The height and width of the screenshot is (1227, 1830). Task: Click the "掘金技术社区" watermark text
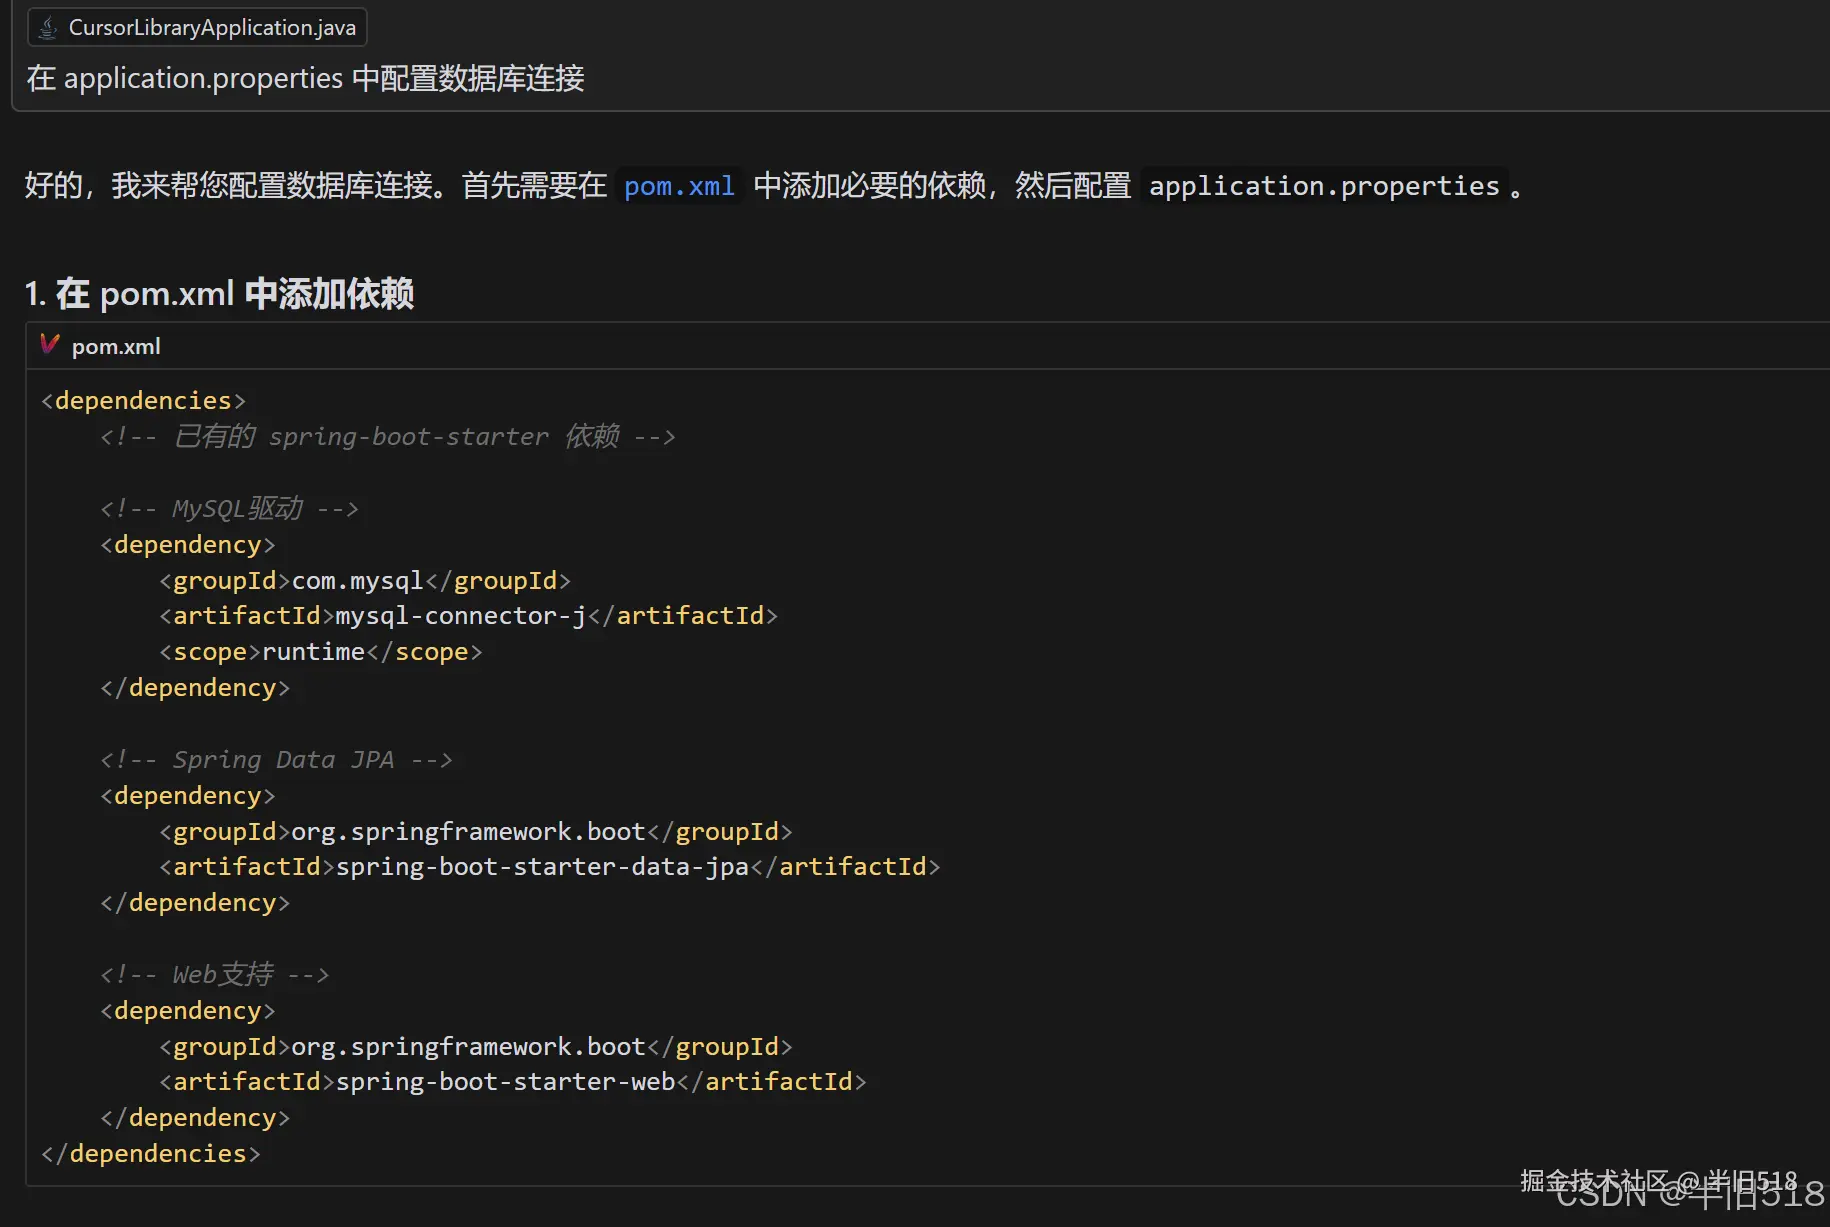[x=1594, y=1181]
